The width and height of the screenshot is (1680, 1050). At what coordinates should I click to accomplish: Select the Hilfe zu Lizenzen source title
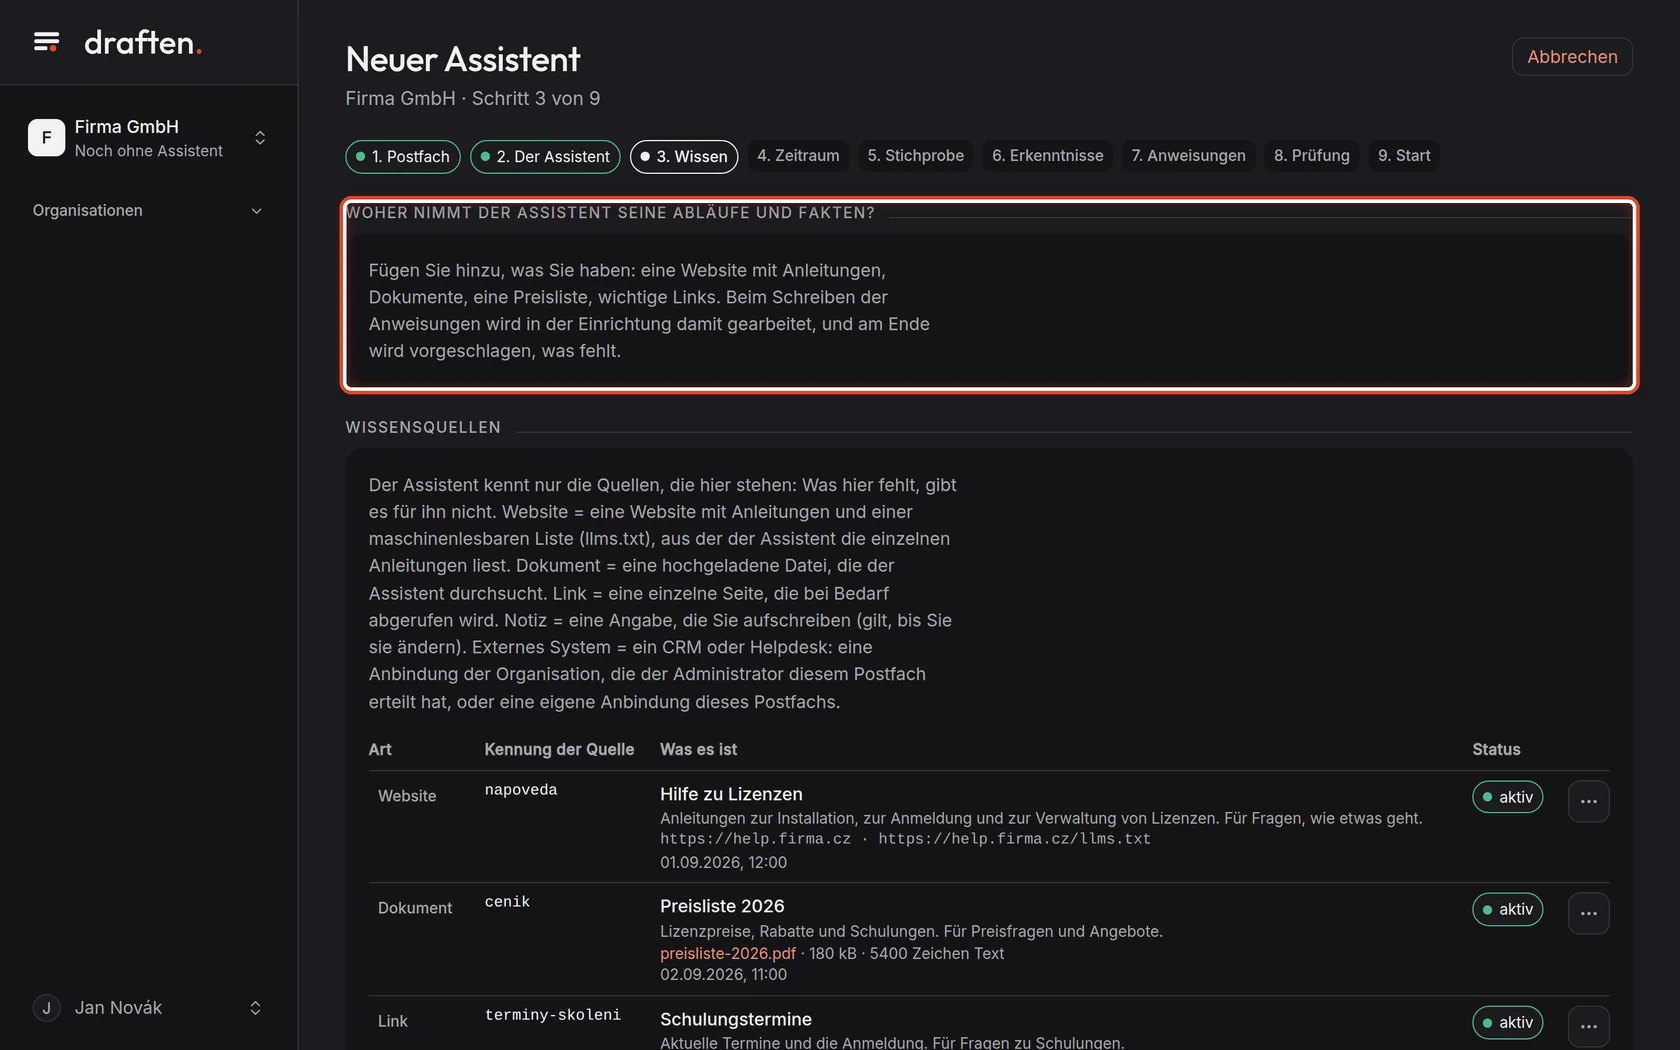click(731, 794)
